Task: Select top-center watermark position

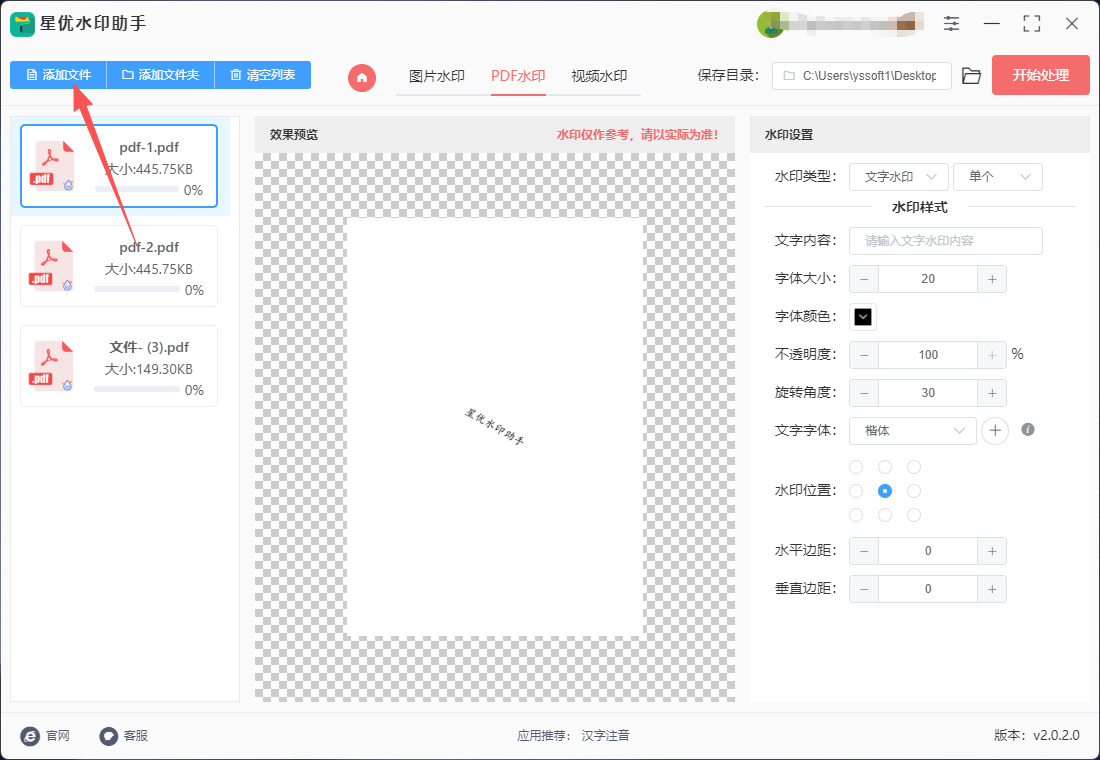Action: click(x=885, y=467)
